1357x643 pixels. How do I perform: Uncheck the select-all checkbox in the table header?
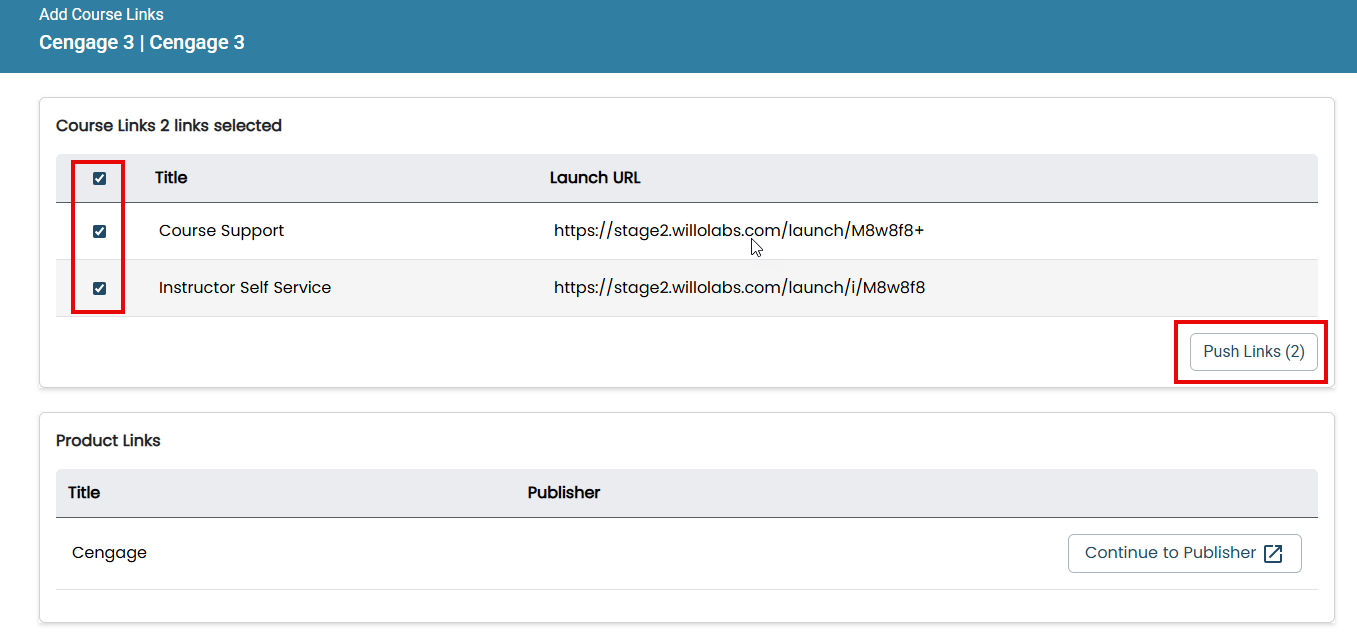tap(98, 178)
